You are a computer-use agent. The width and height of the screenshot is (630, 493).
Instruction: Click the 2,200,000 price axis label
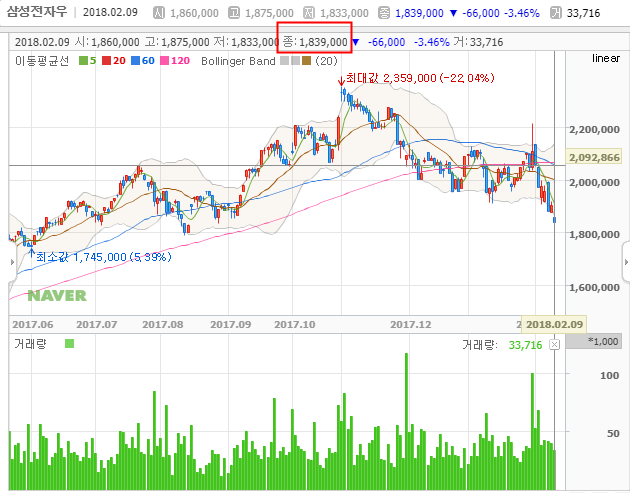point(595,129)
